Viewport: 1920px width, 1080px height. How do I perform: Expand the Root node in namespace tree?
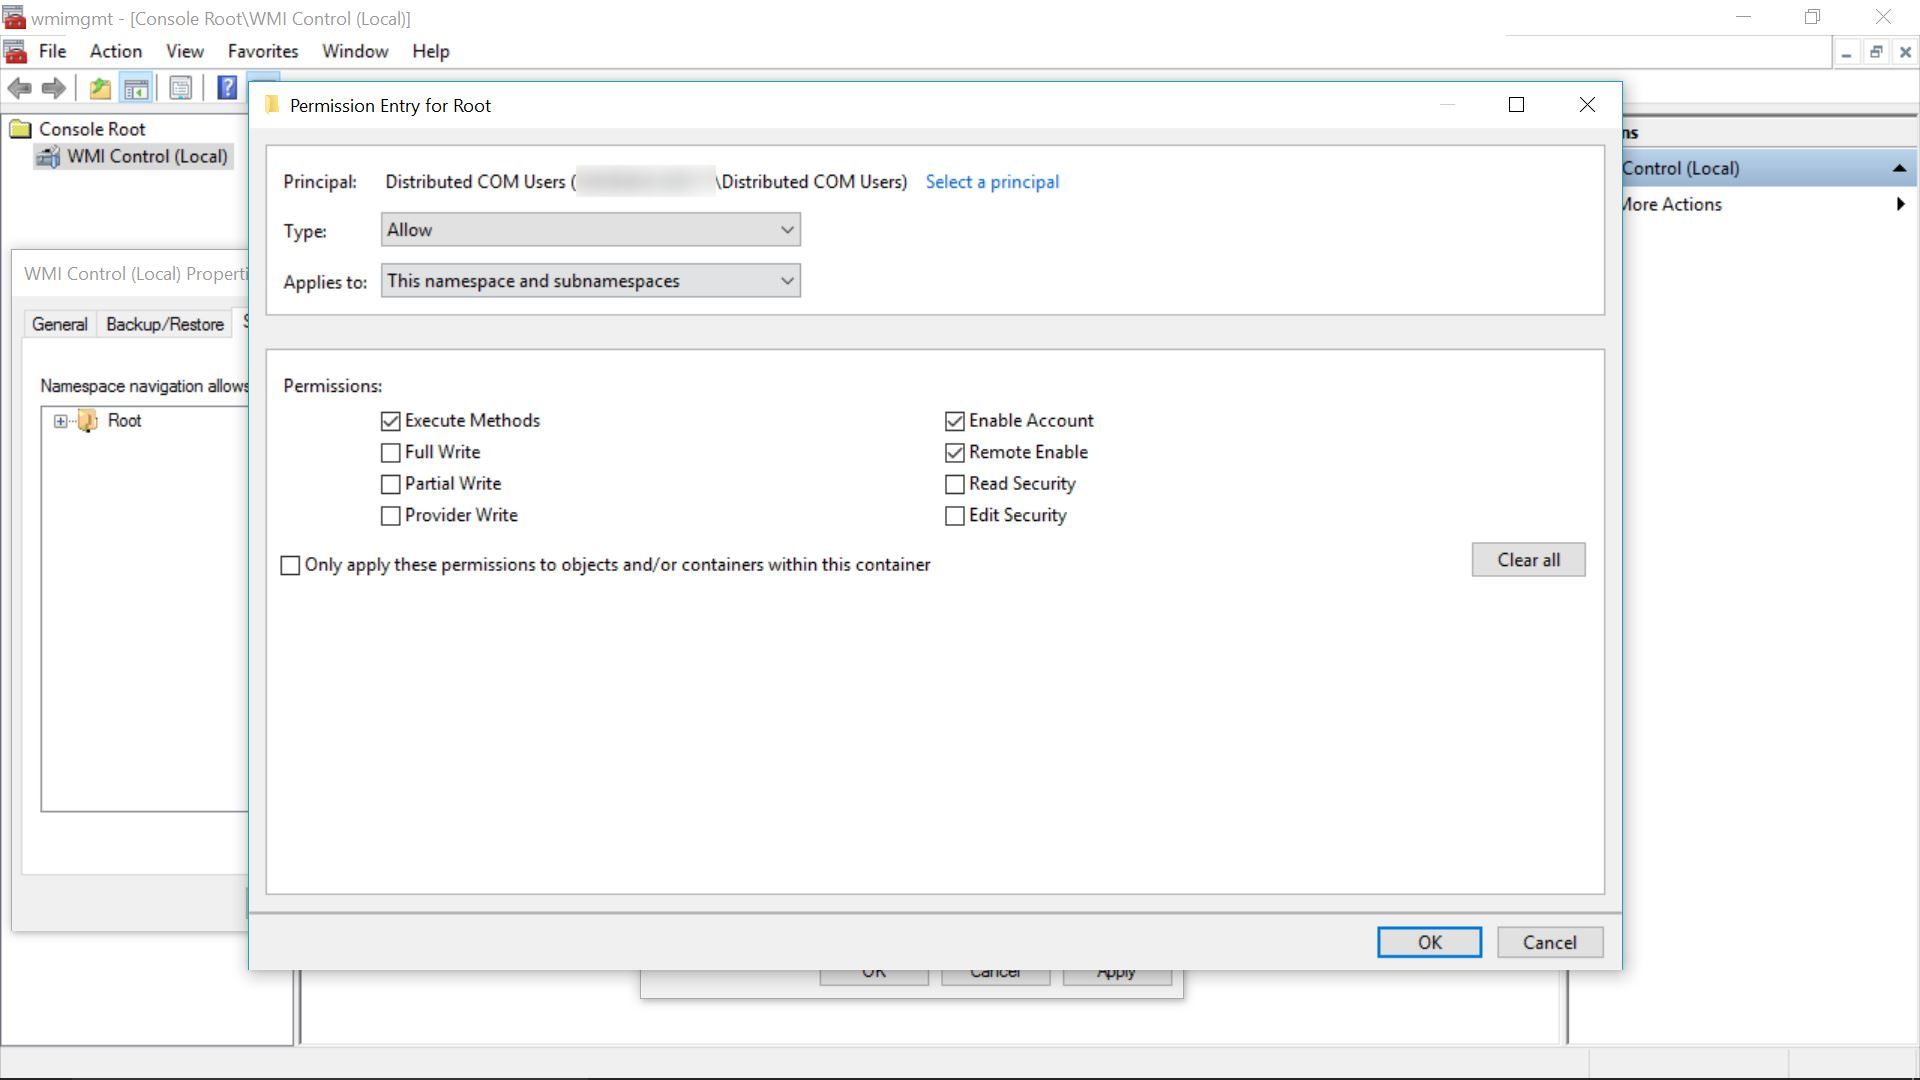pos(60,421)
